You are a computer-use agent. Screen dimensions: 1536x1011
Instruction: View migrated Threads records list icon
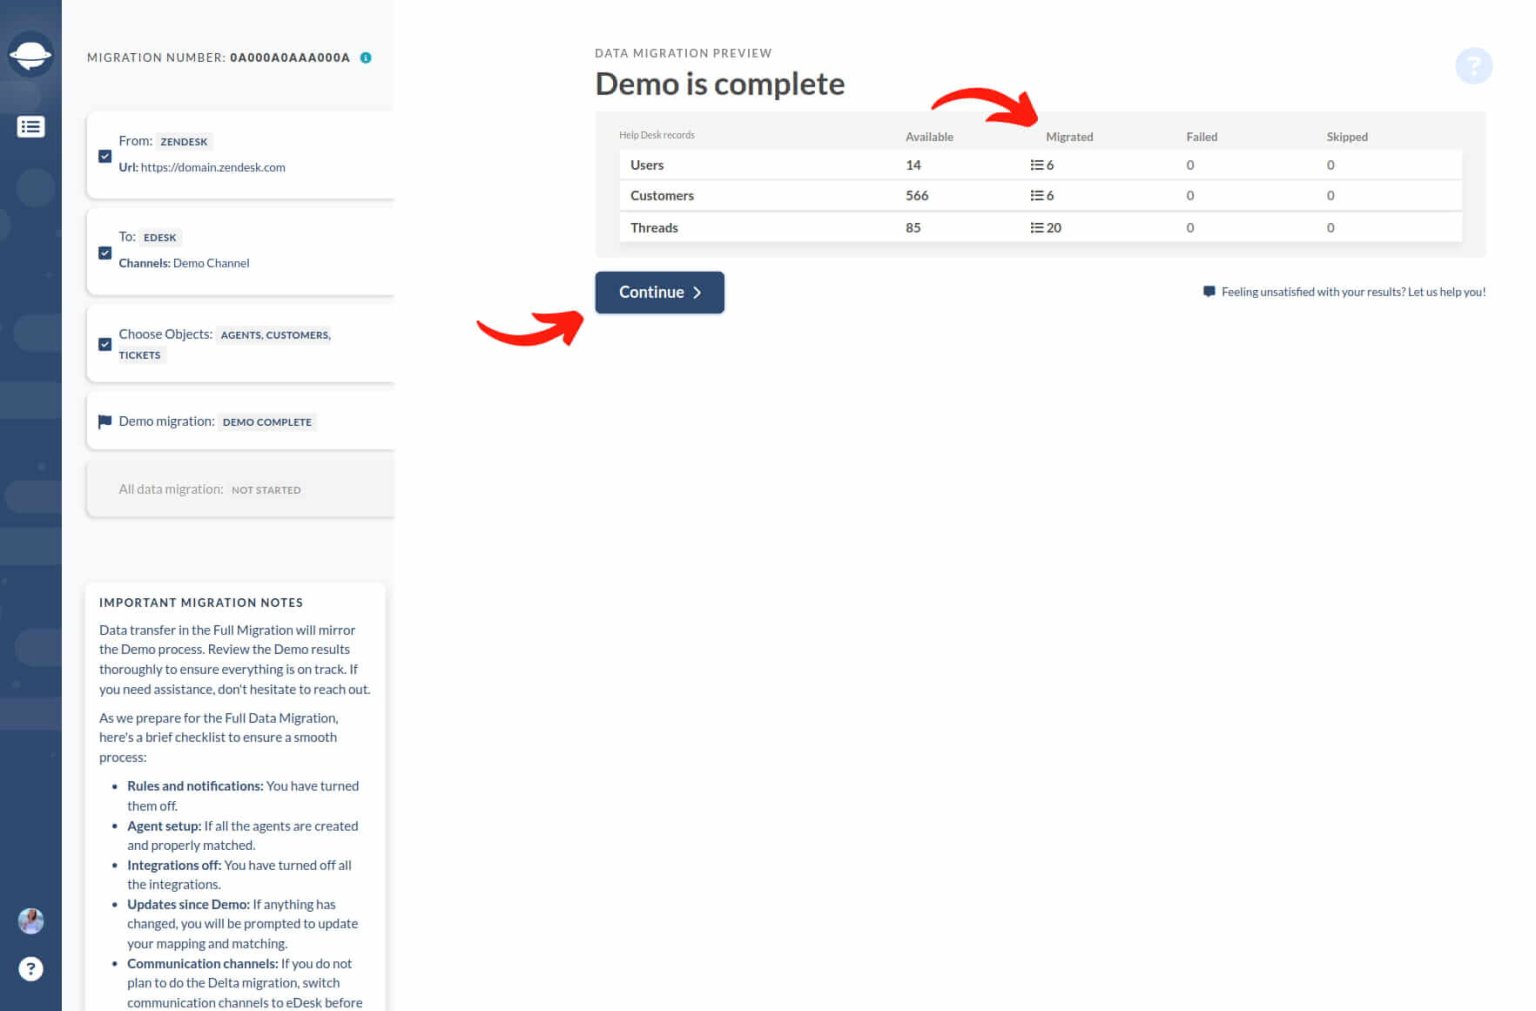(1037, 228)
